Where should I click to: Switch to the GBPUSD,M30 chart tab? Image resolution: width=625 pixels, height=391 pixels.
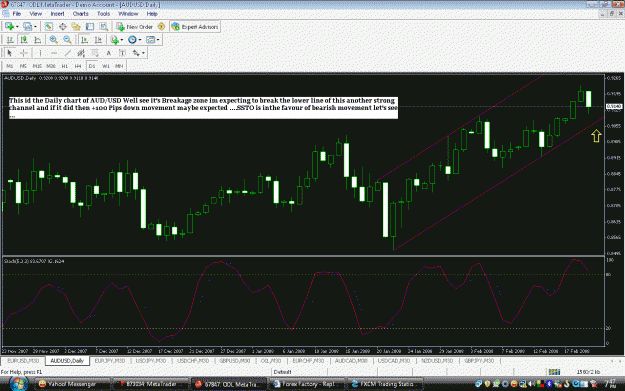tap(235, 361)
